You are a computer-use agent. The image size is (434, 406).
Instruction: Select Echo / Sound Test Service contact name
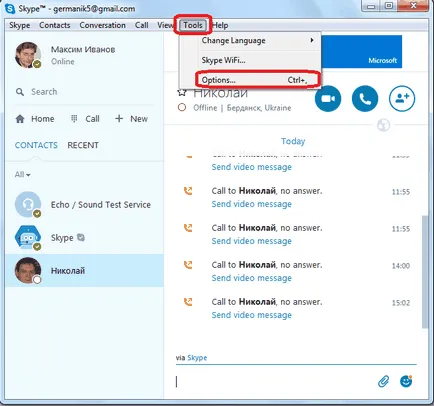(101, 205)
